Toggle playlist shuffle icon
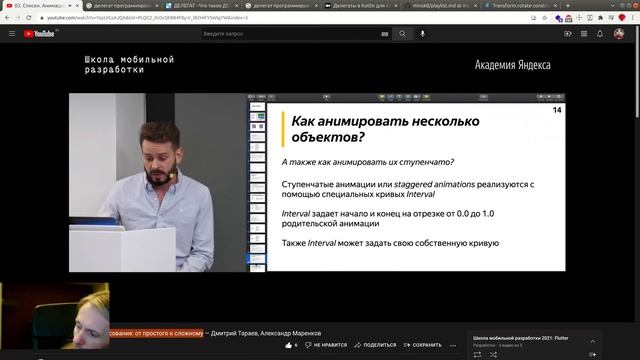 point(493,355)
